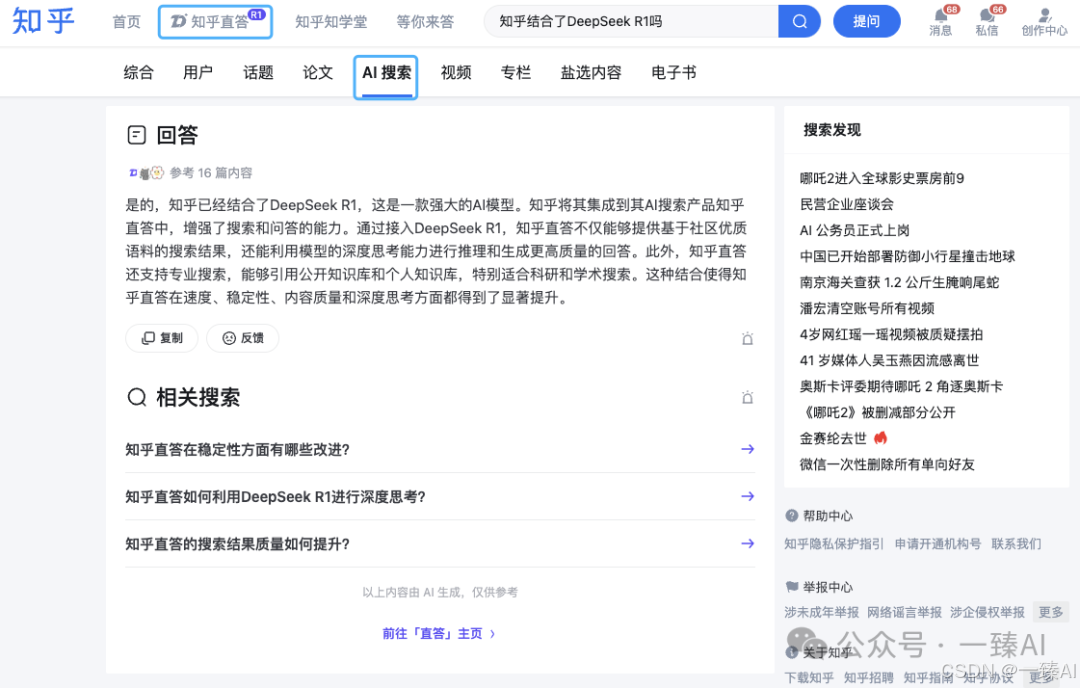Open the 私信 private messages icon
Screen dimensions: 1080x688
pos(987,16)
